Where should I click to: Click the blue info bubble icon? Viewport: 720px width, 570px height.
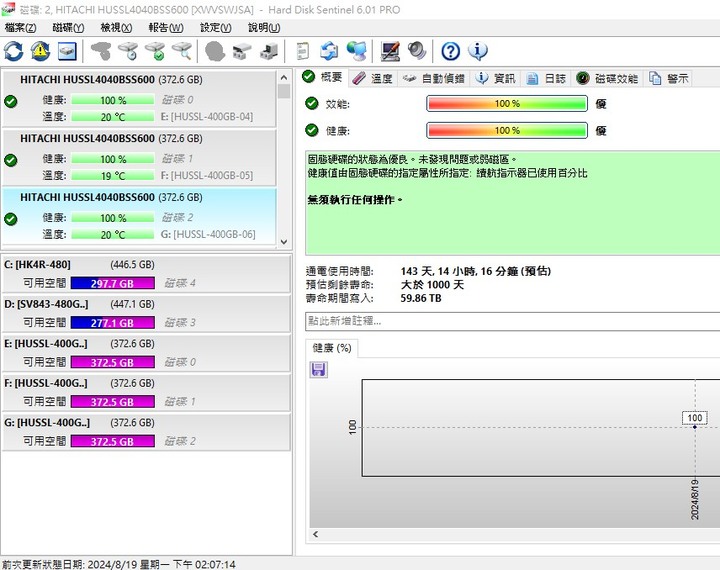click(x=478, y=51)
